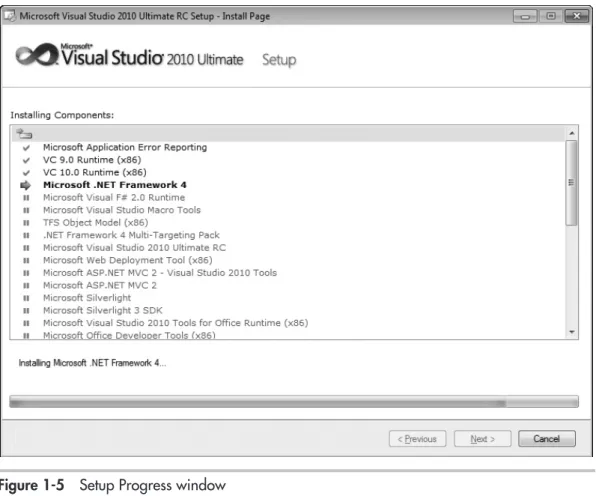Click pending icon beside ASP.NET MVC 2 - Visual Studio 2010 Tools
Image resolution: width=596 pixels, height=496 pixels.
26,273
